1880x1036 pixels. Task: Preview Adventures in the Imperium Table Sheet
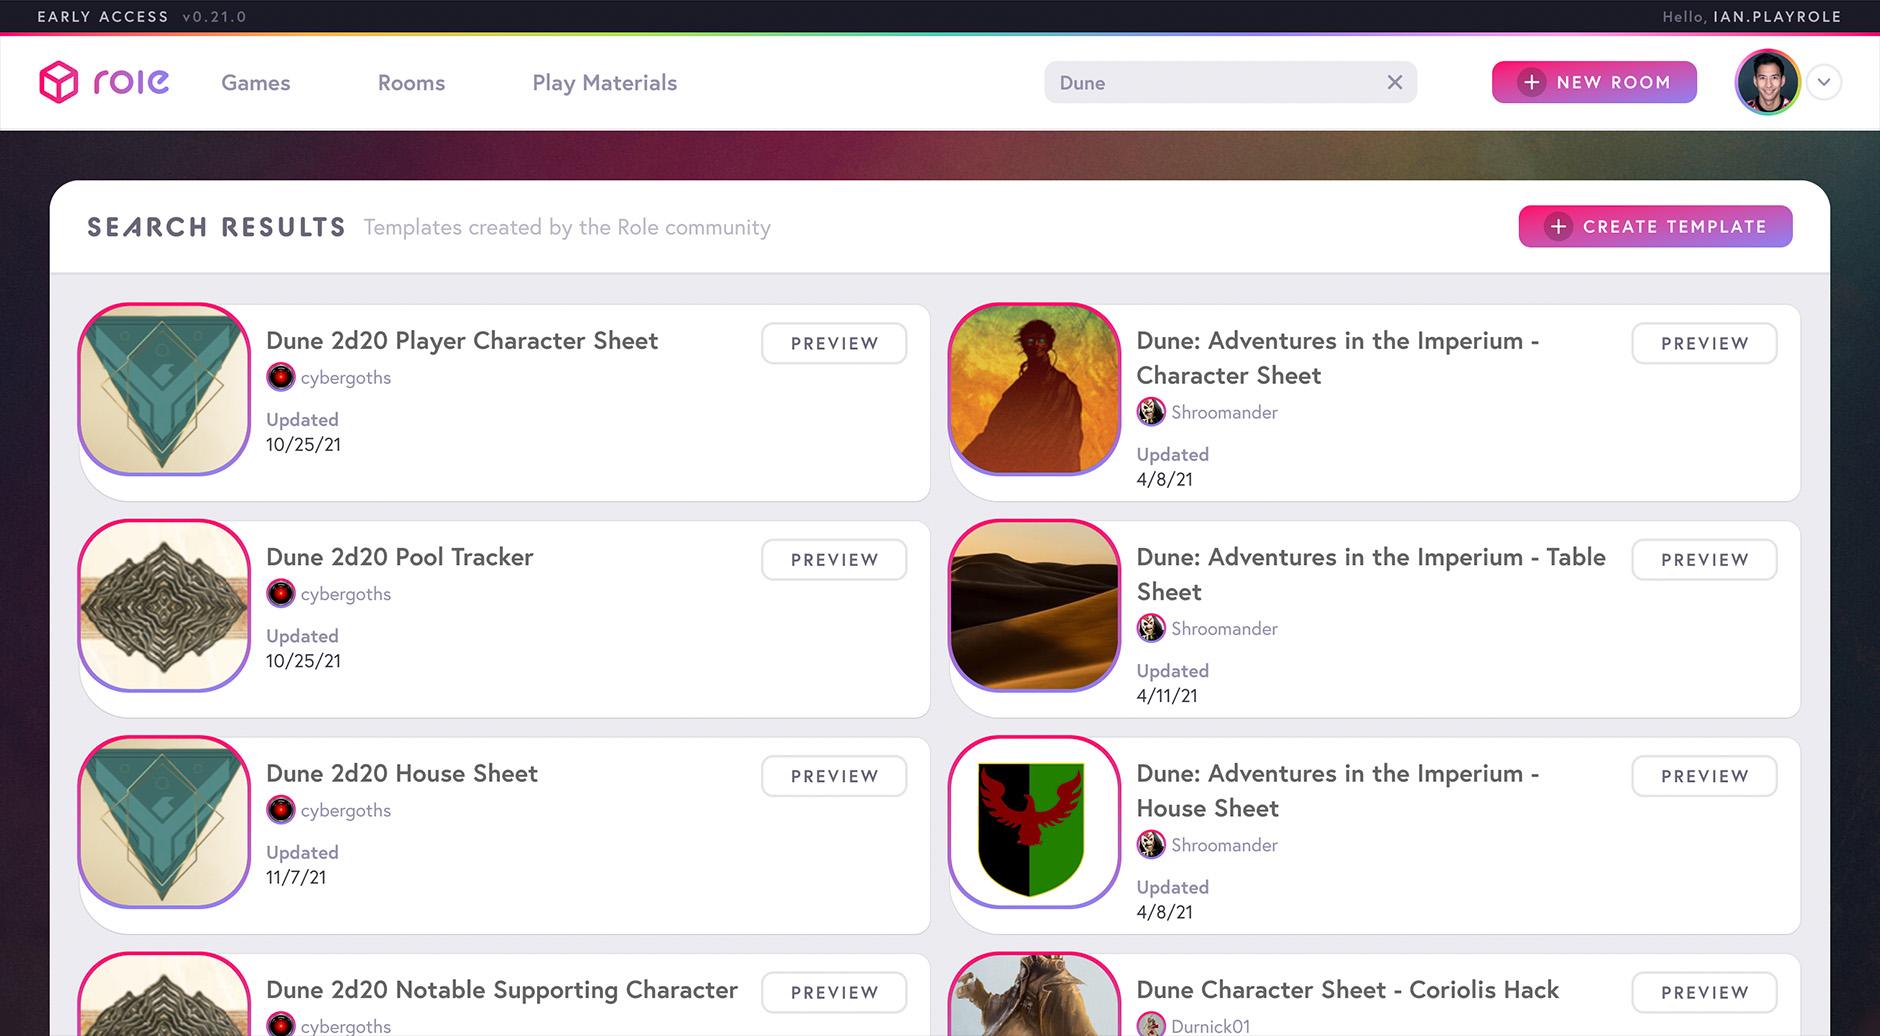click(1704, 560)
